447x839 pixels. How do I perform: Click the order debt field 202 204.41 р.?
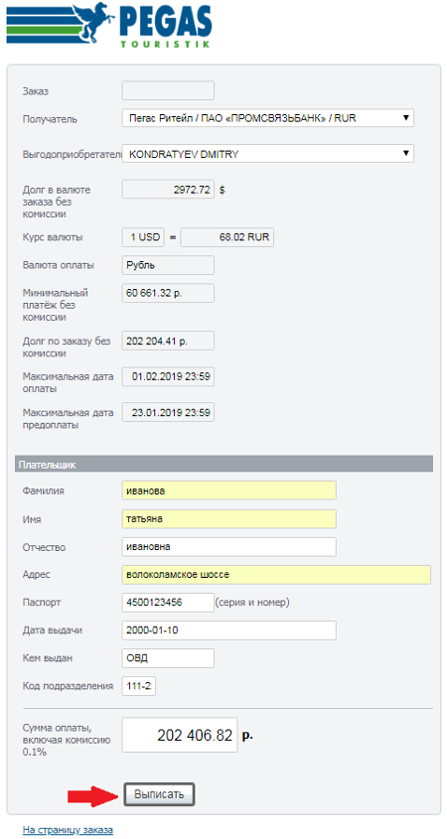168,340
